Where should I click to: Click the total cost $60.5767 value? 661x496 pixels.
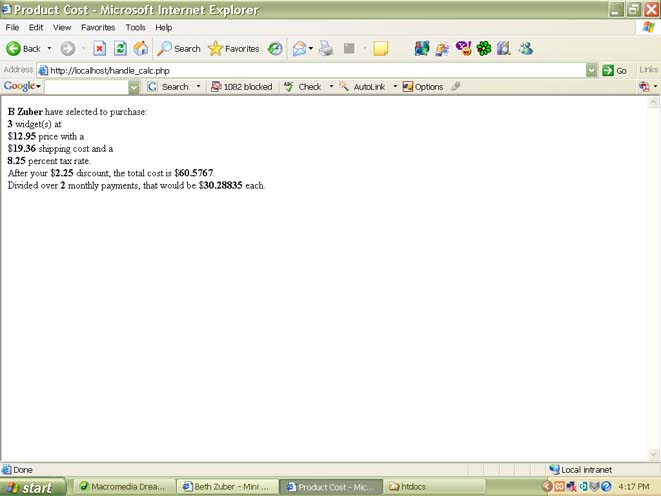tap(194, 173)
